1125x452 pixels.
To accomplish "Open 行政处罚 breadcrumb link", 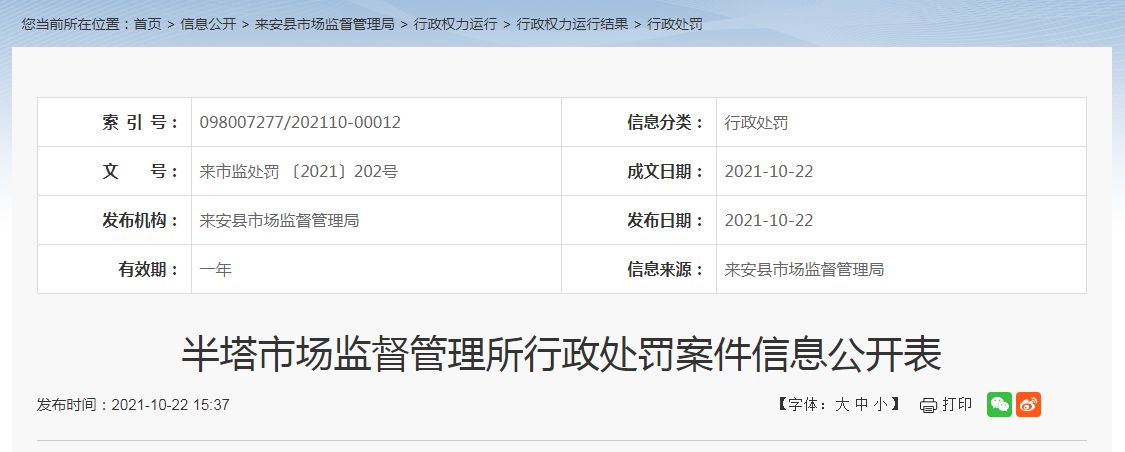I will tap(674, 24).
